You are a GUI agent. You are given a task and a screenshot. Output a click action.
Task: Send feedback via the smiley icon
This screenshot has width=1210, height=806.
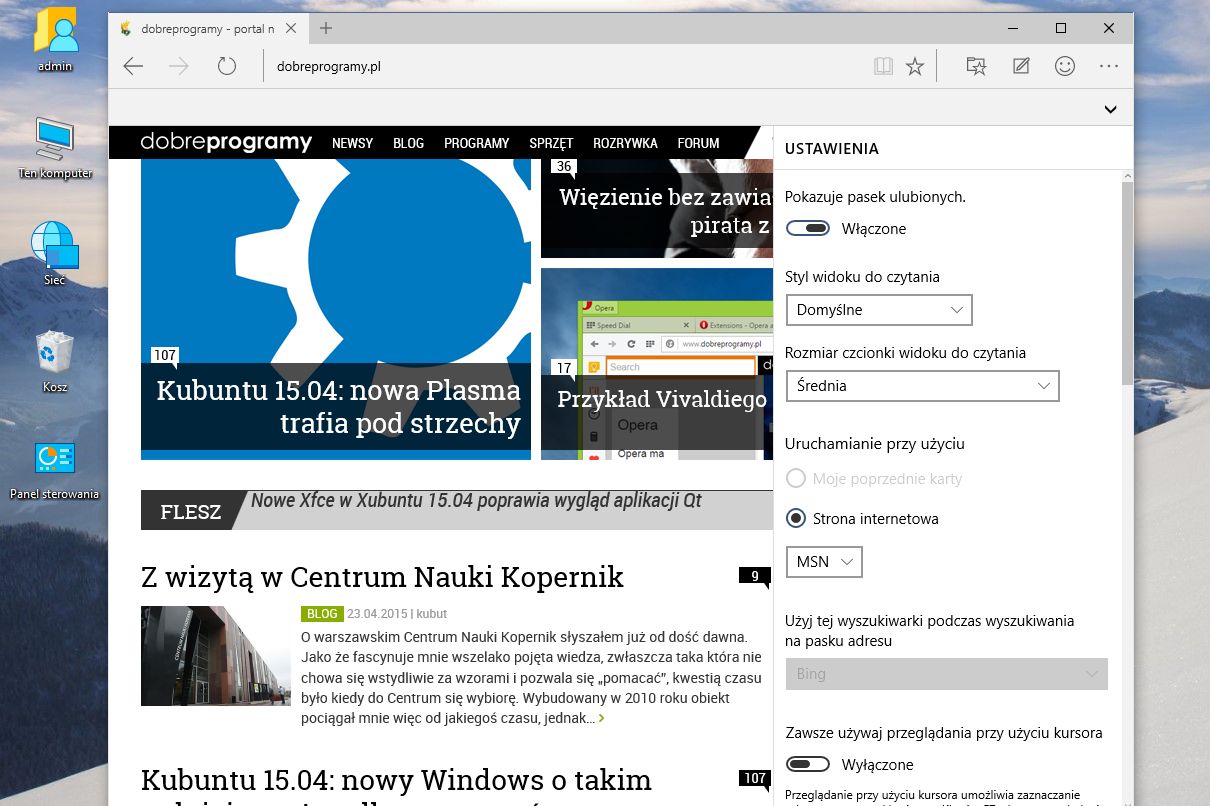point(1065,66)
